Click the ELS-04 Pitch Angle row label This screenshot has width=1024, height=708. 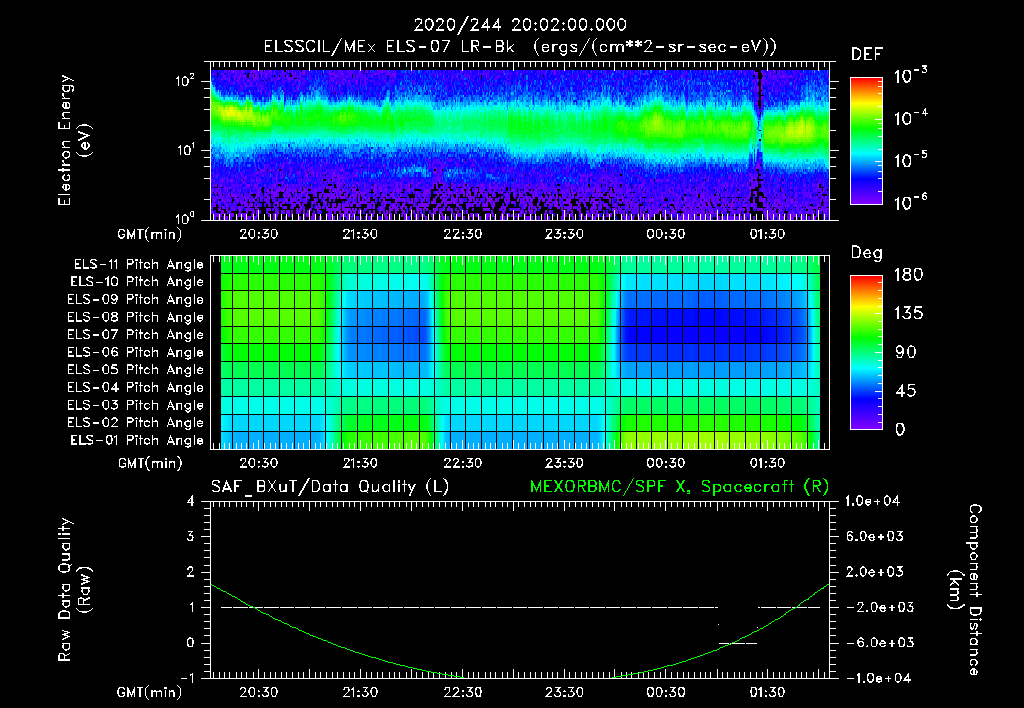tap(135, 387)
